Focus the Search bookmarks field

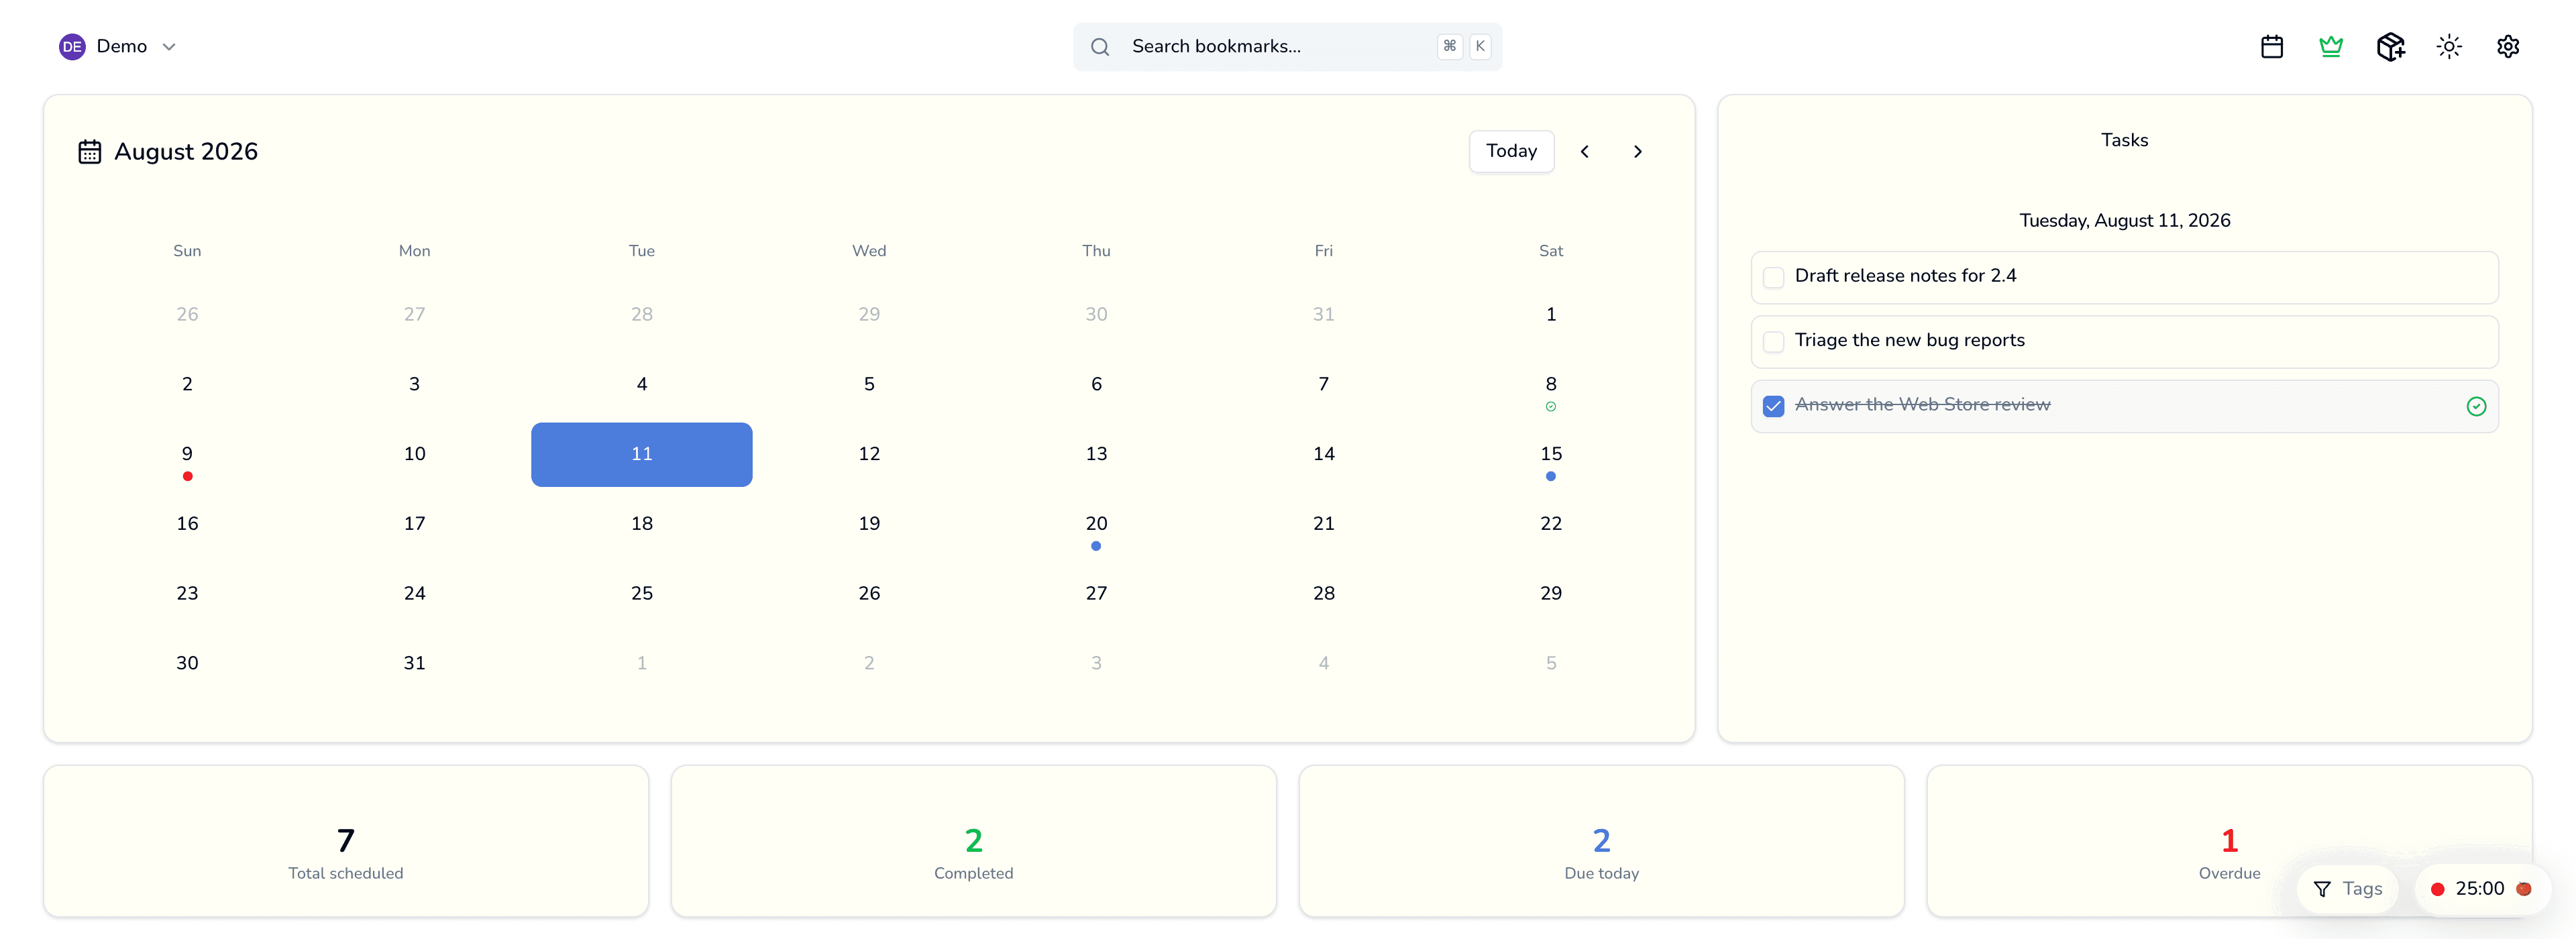pos(1287,47)
